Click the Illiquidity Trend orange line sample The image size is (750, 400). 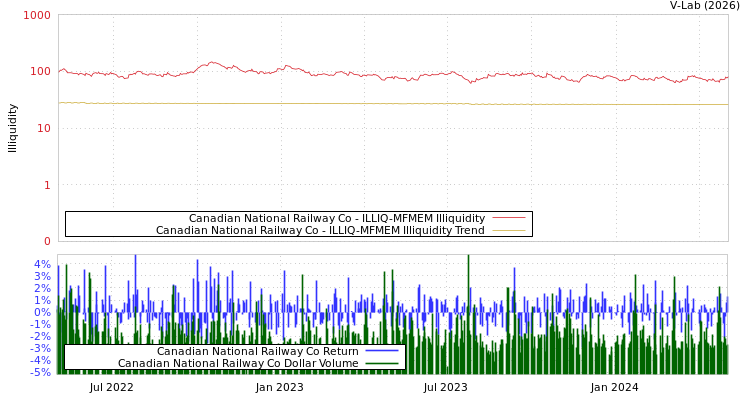pyautogui.click(x=508, y=230)
